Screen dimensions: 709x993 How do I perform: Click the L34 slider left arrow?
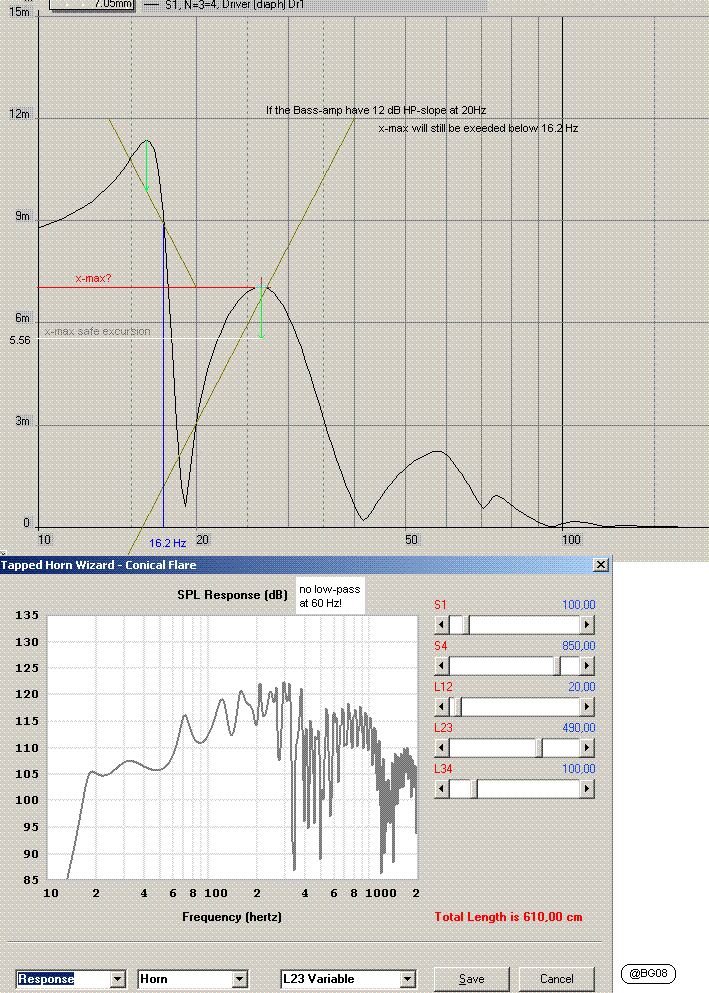pyautogui.click(x=442, y=789)
